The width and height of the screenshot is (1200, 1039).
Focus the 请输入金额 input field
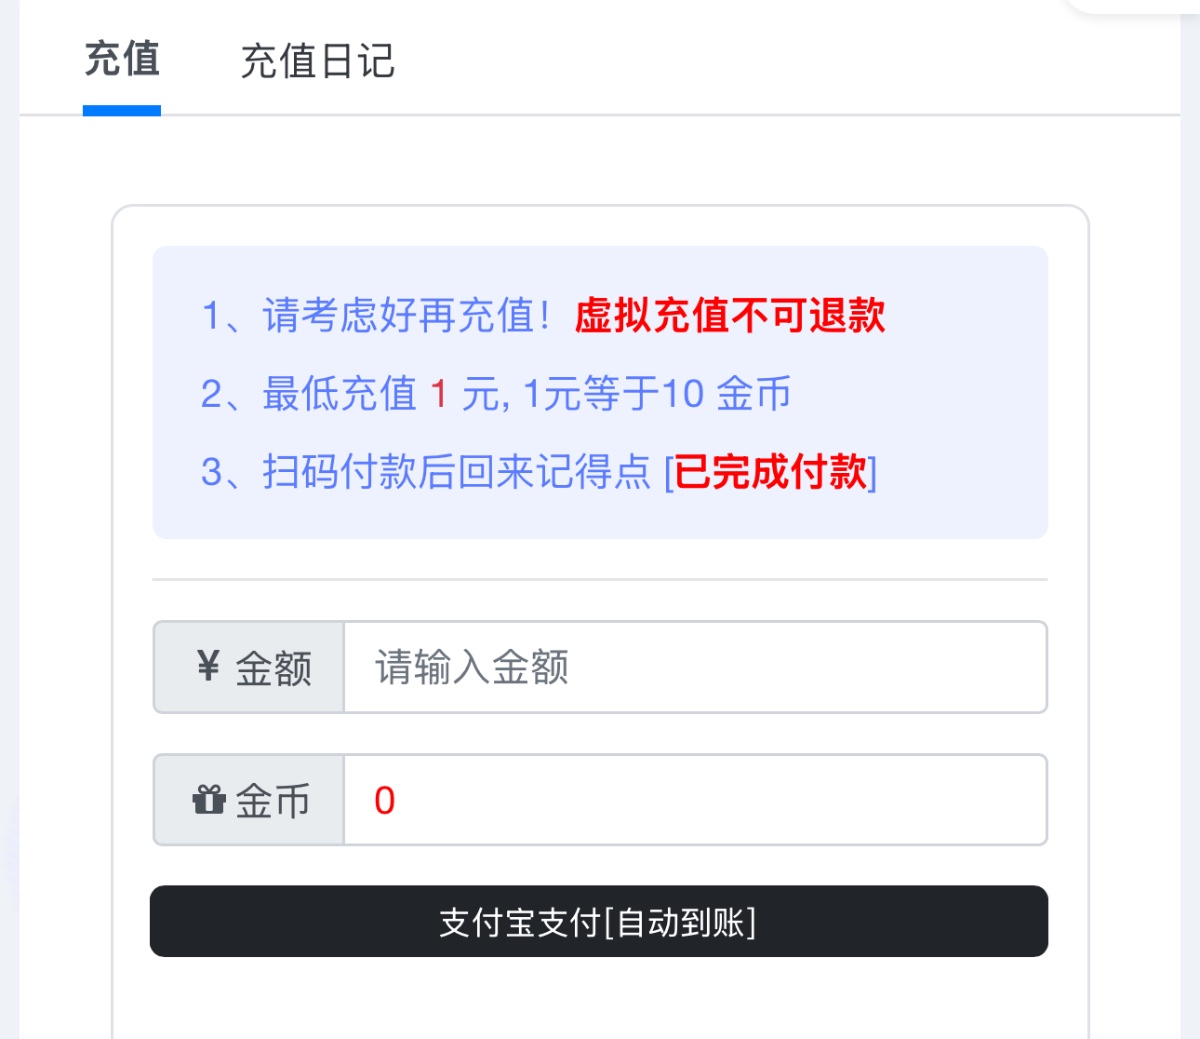pyautogui.click(x=695, y=667)
